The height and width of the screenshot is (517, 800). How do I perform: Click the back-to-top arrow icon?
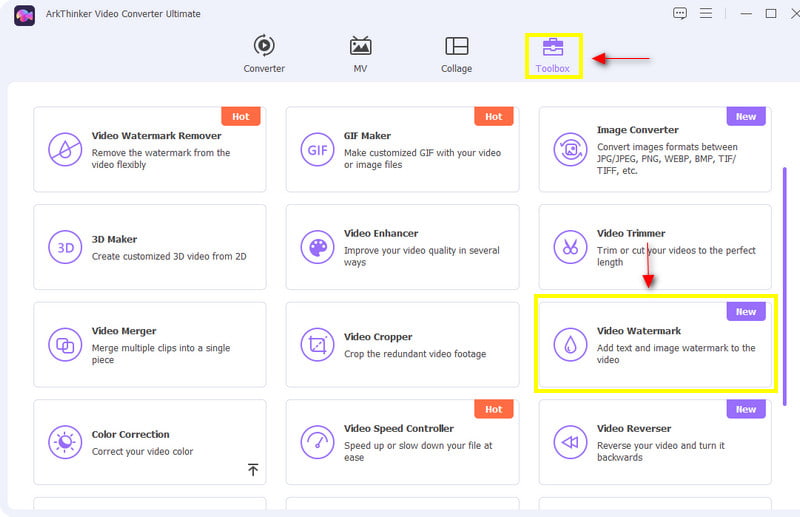pyautogui.click(x=253, y=470)
